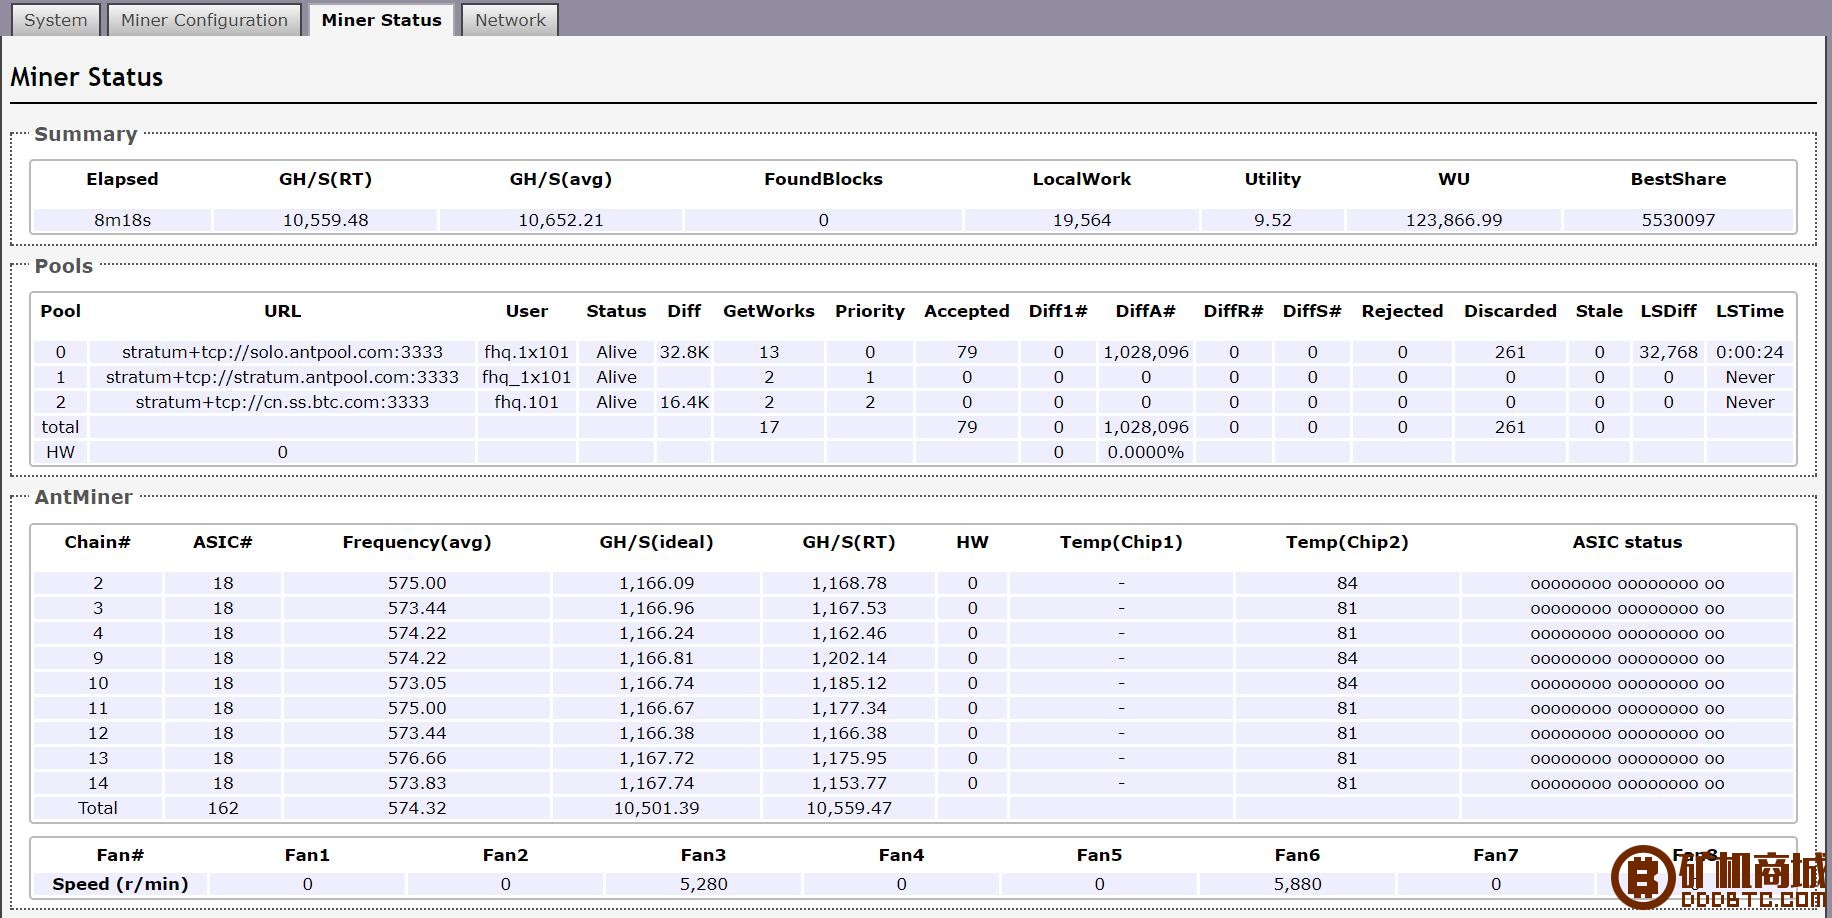Click the Speed (r/min) row label
Image resolution: width=1832 pixels, height=918 pixels.
pos(120,884)
